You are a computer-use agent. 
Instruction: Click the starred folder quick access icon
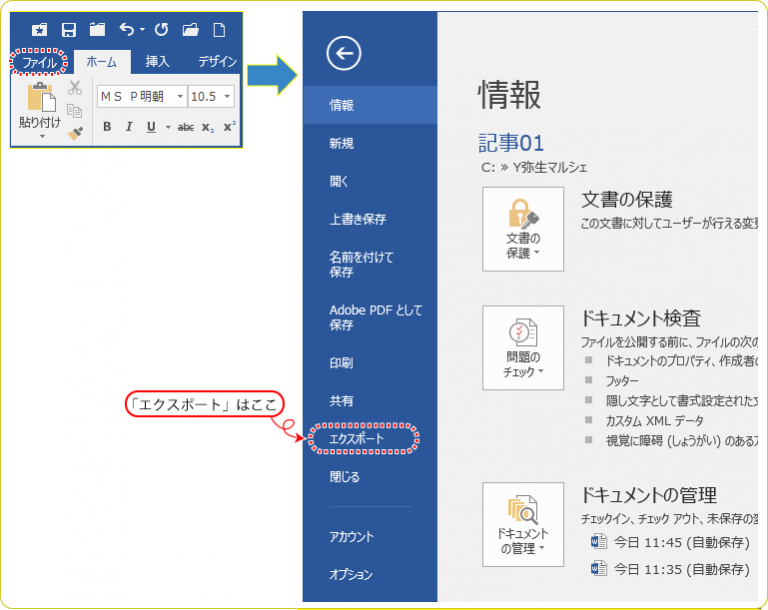point(40,30)
